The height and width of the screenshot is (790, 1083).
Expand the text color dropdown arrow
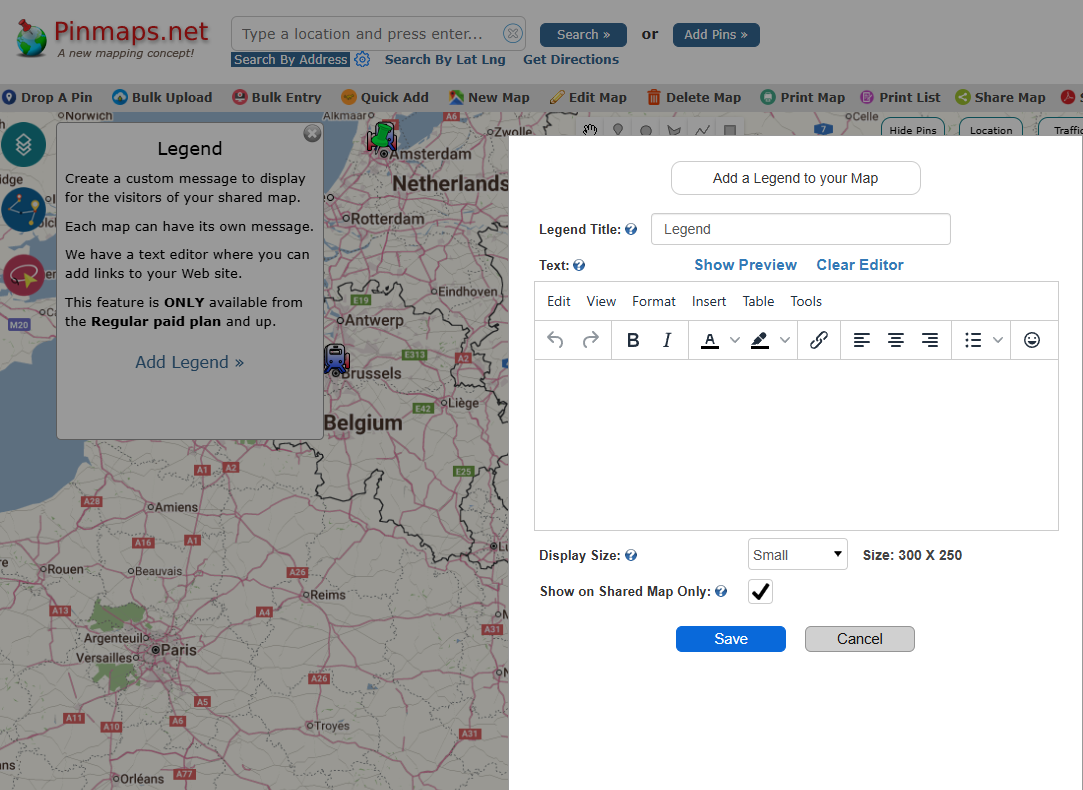click(x=735, y=340)
